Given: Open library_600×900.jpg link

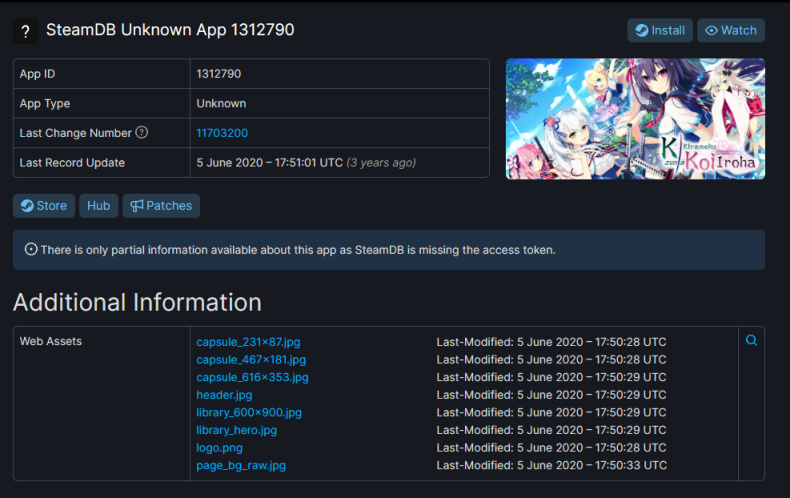Looking at the screenshot, I should (x=249, y=412).
